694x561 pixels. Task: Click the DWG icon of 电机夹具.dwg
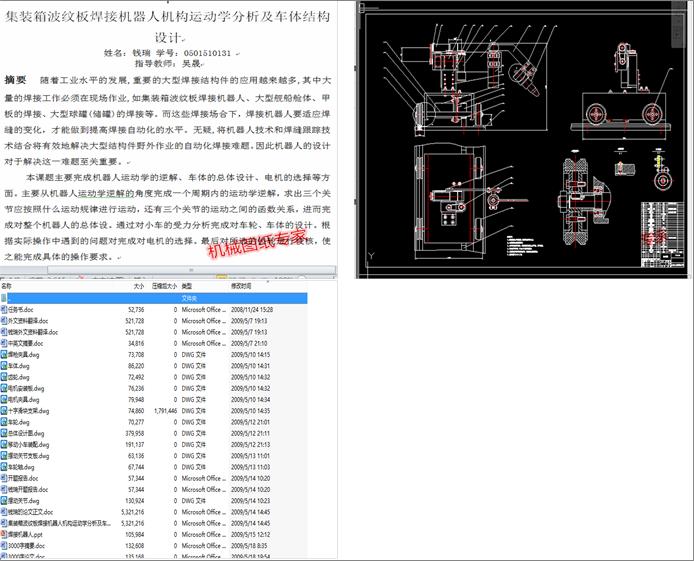pos(4,400)
